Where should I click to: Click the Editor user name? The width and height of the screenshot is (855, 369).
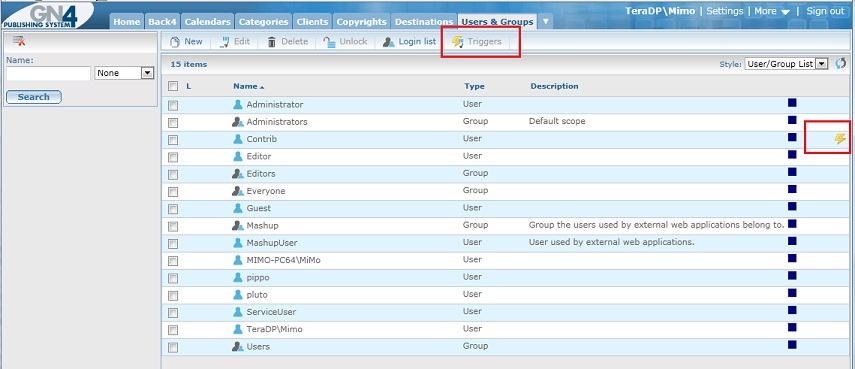point(258,156)
